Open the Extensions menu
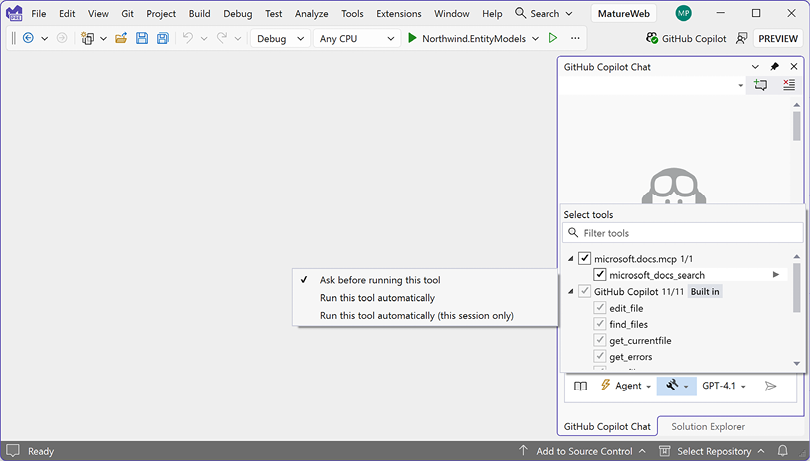The image size is (810, 461). (398, 13)
